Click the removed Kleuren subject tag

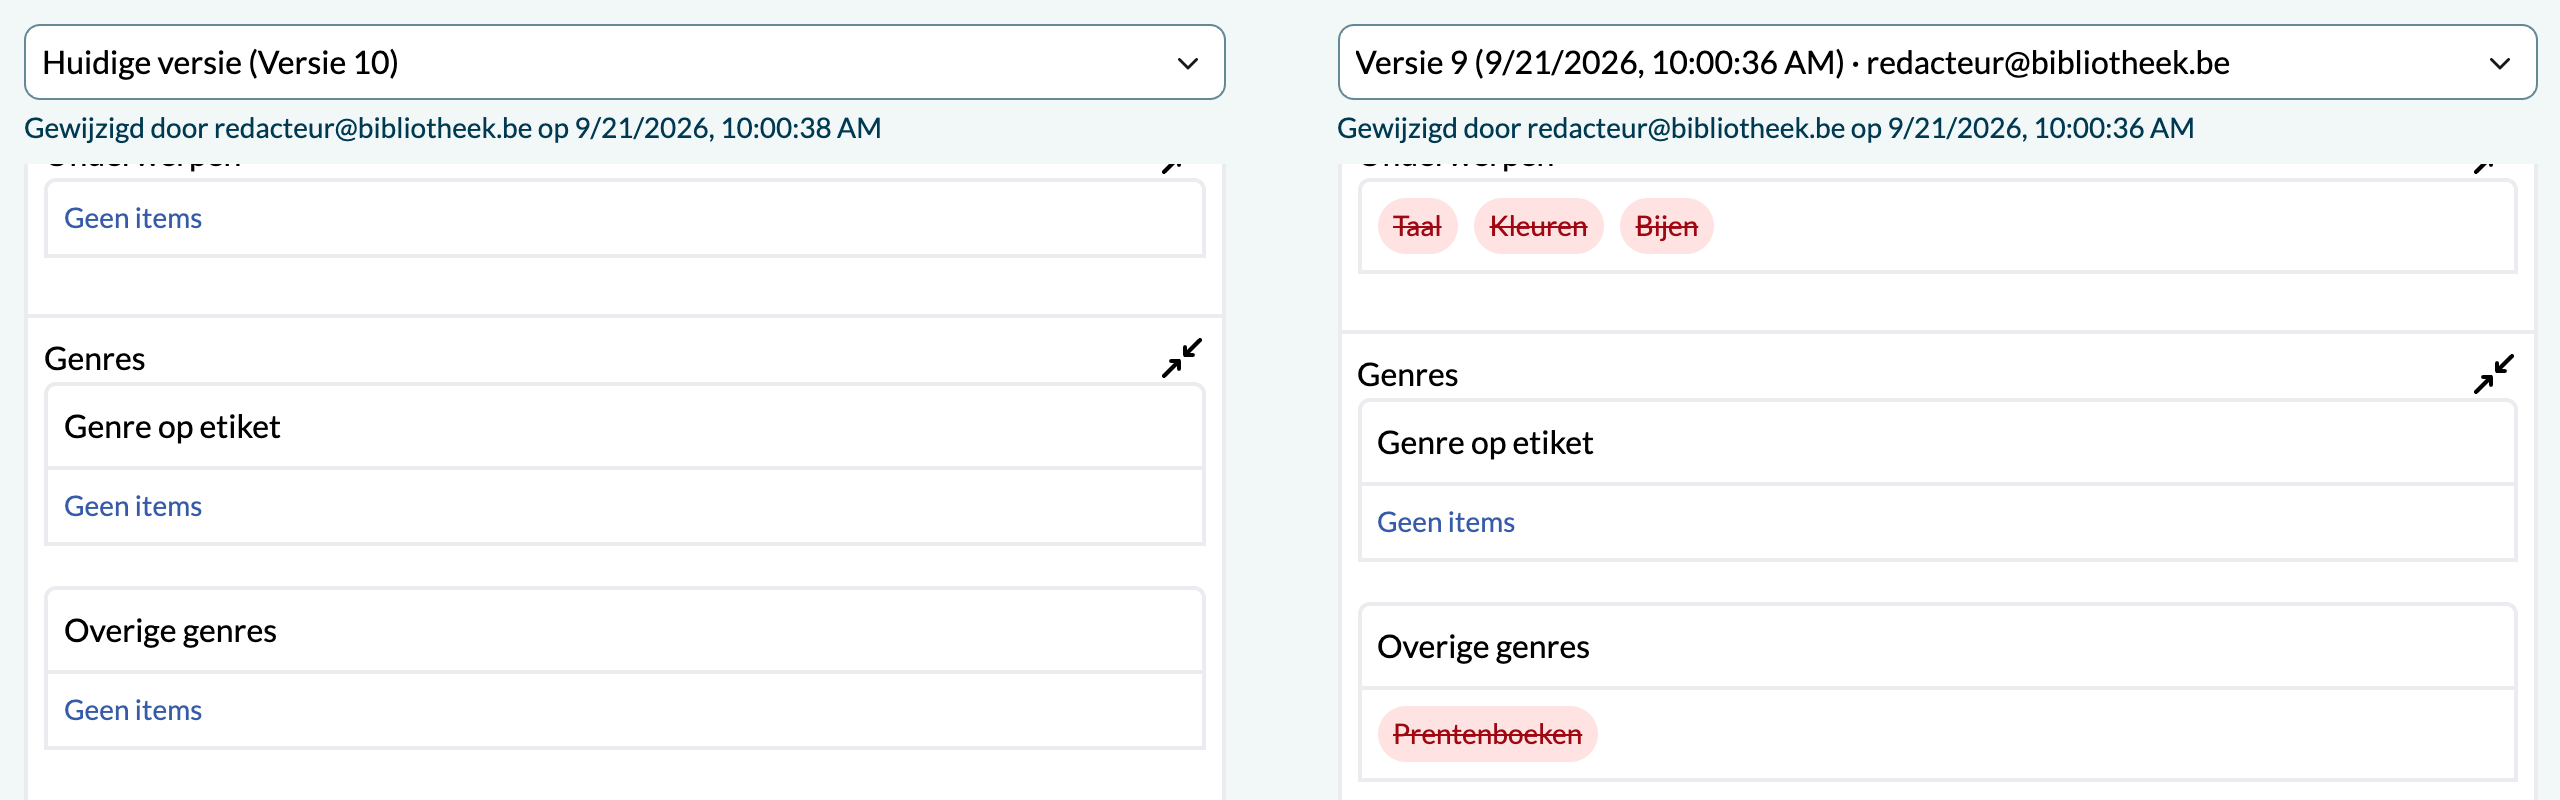(1538, 227)
